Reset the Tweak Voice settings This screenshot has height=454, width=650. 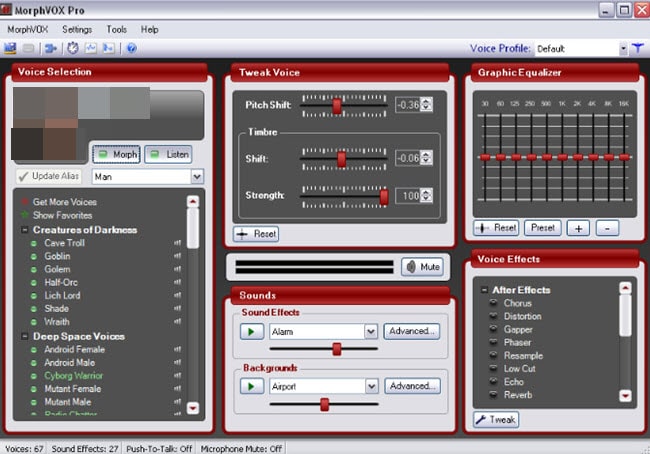256,234
